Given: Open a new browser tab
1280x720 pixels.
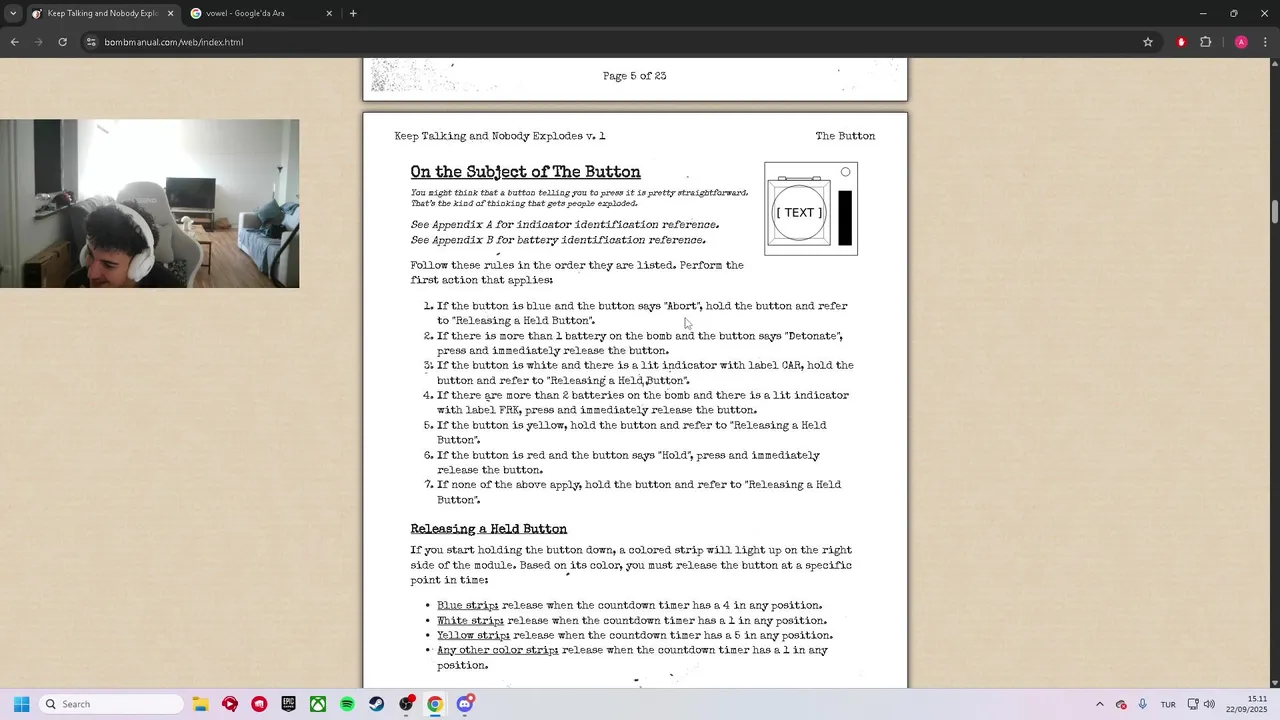Looking at the screenshot, I should (353, 13).
